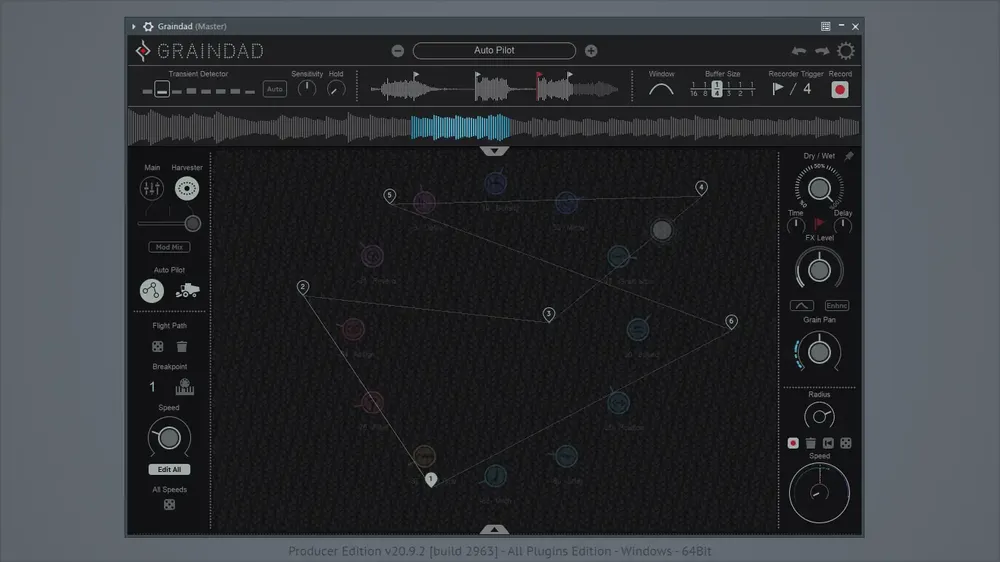Click the Breakpoint keyboard icon
Viewport: 1000px width, 562px height.
pyautogui.click(x=184, y=387)
